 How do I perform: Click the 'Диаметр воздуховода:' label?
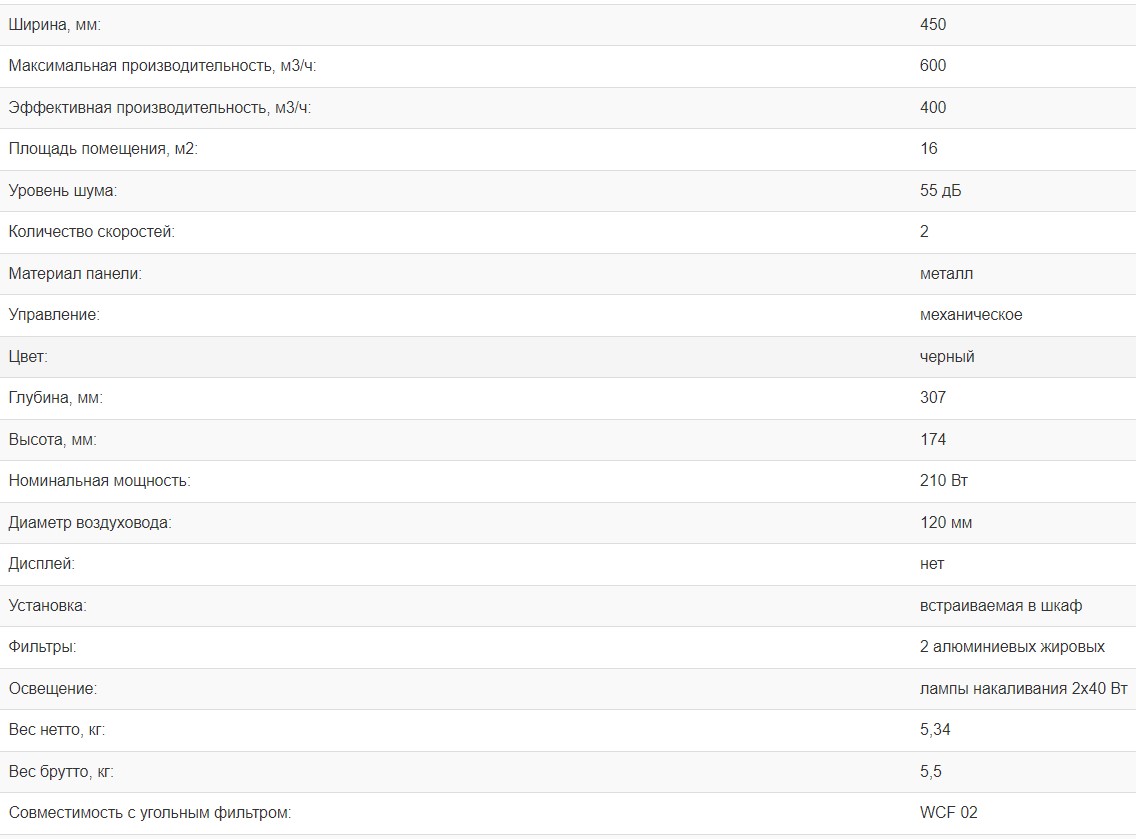point(90,522)
